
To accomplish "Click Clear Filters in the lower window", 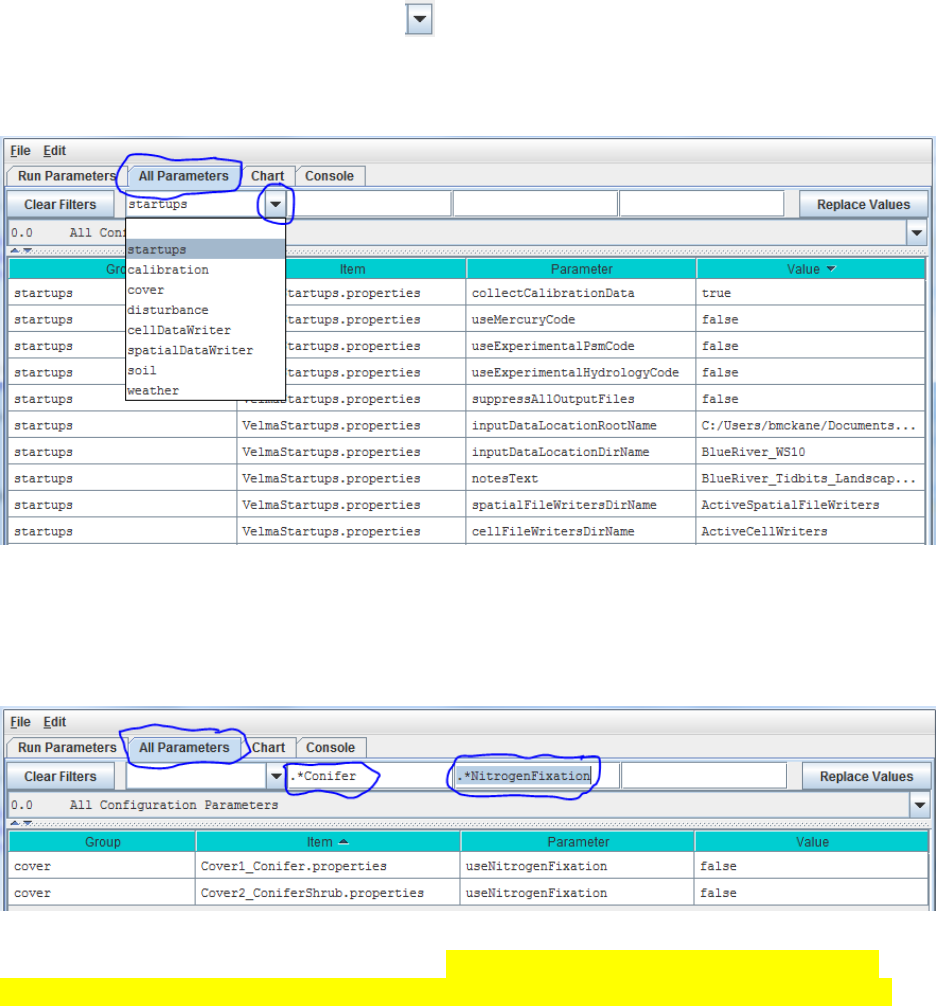I will (x=60, y=776).
